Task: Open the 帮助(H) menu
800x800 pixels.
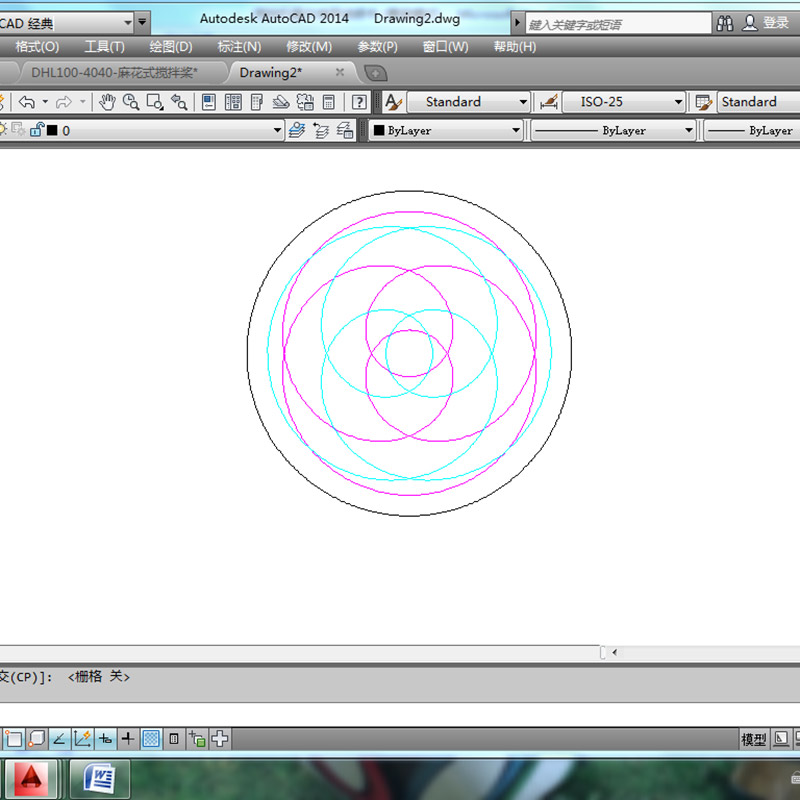Action: (x=515, y=47)
